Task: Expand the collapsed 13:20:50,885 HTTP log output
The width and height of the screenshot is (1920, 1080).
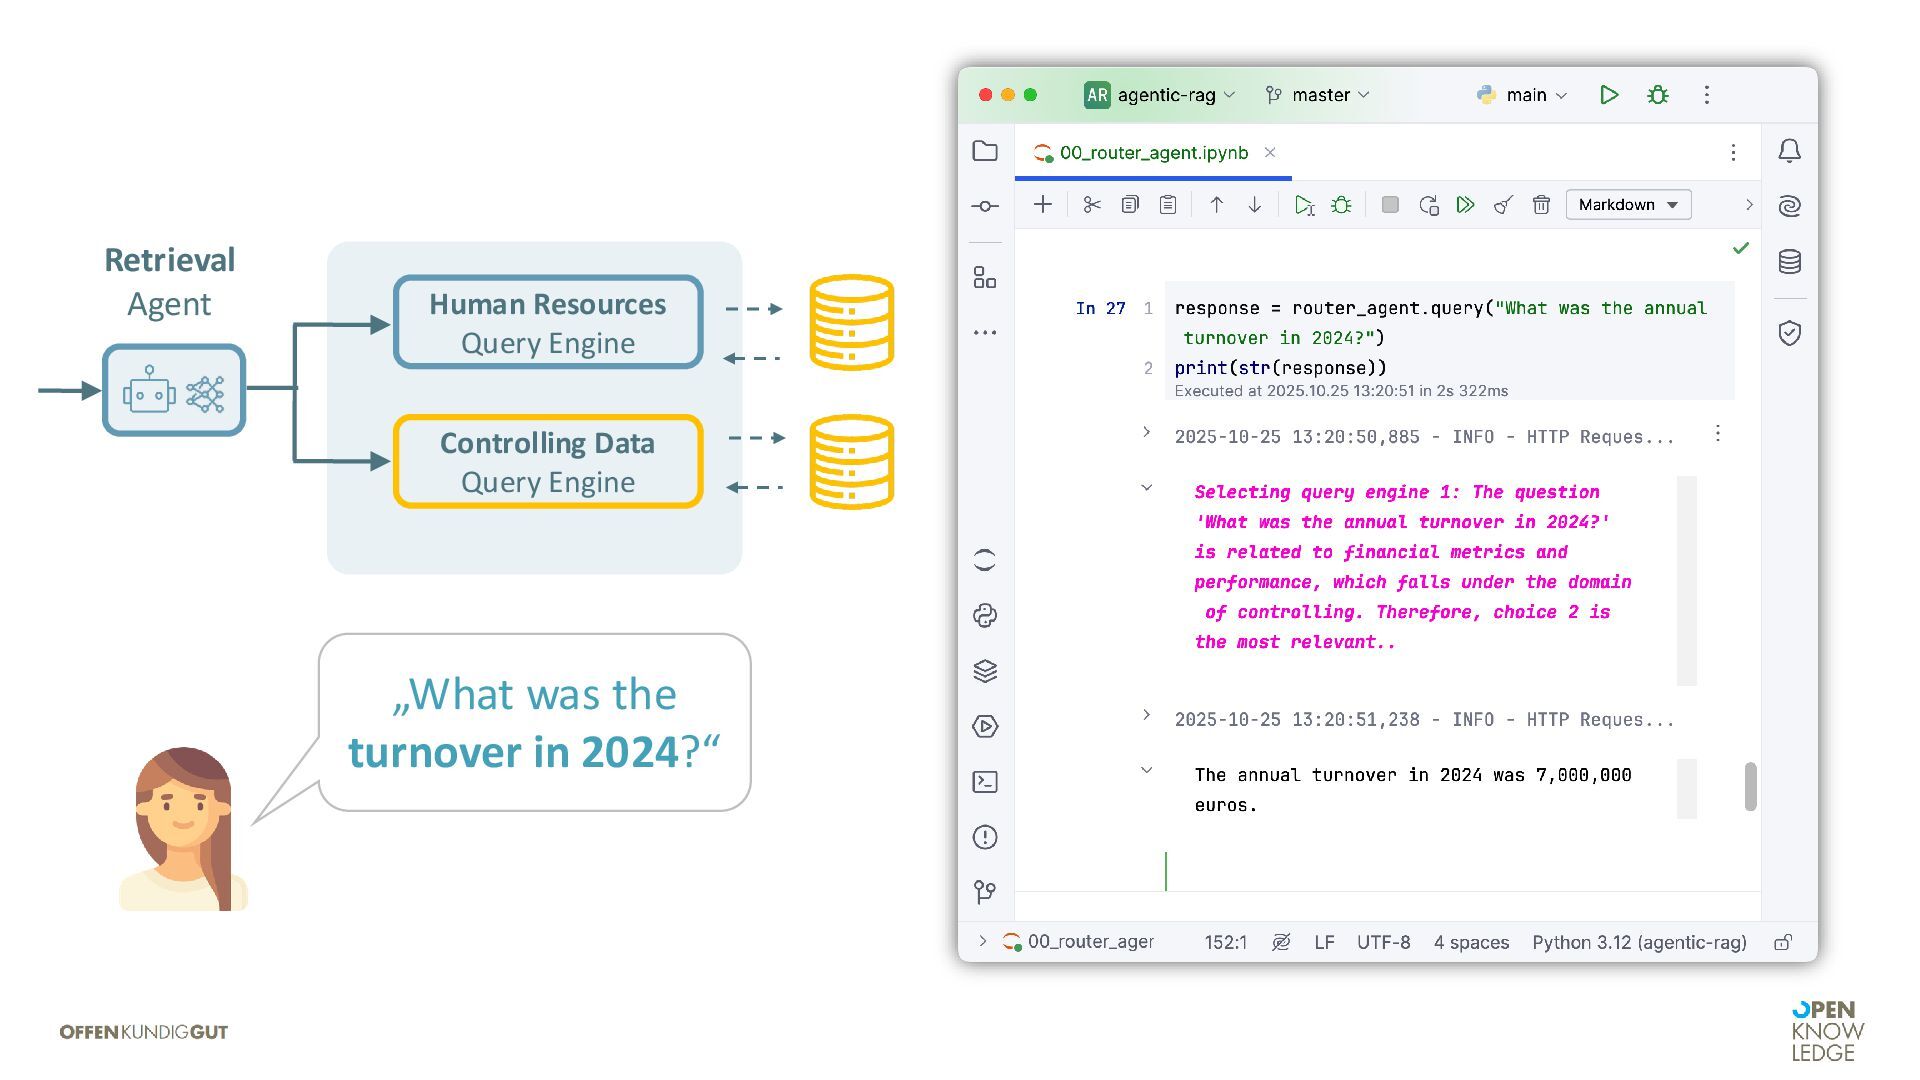Action: (1146, 433)
